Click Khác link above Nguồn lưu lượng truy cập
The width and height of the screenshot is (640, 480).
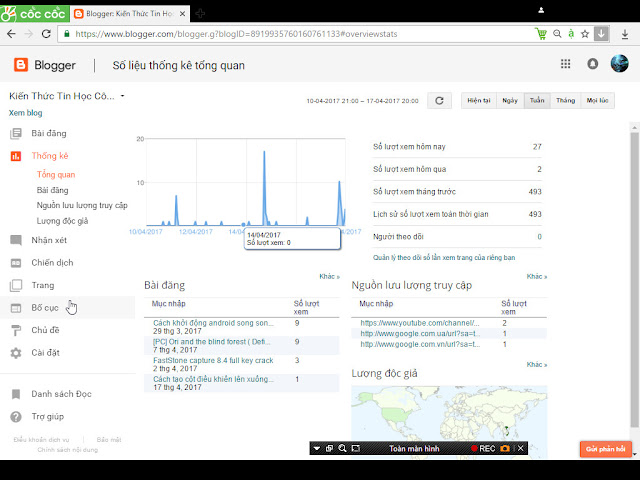click(537, 277)
